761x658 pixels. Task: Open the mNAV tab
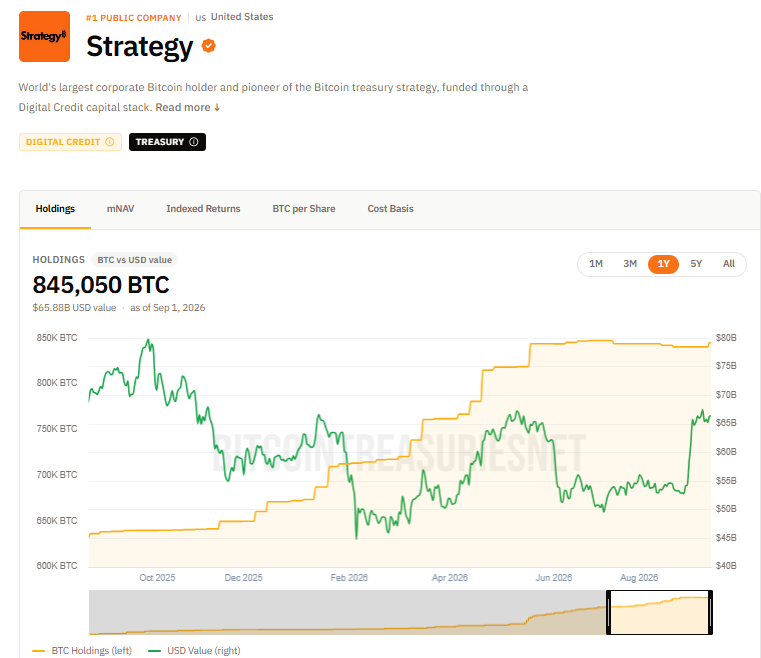pyautogui.click(x=120, y=209)
